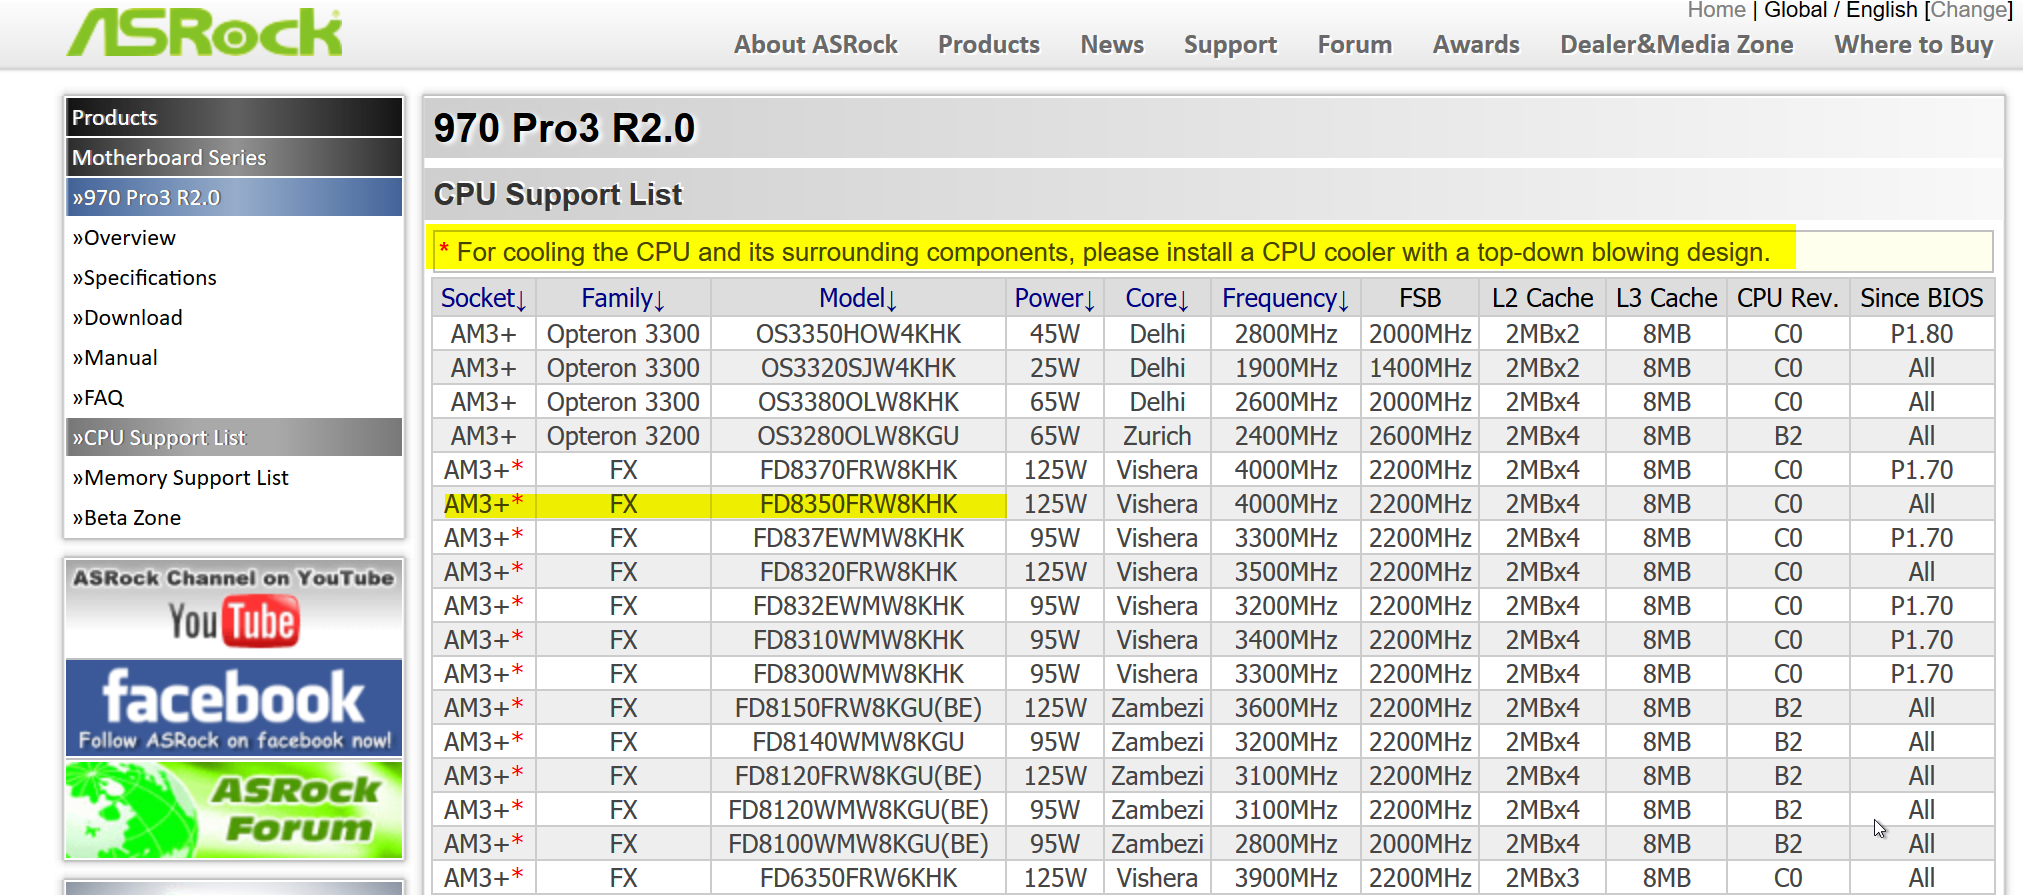Sort table by Model column
Viewport: 2023px width, 895px height.
pos(858,298)
